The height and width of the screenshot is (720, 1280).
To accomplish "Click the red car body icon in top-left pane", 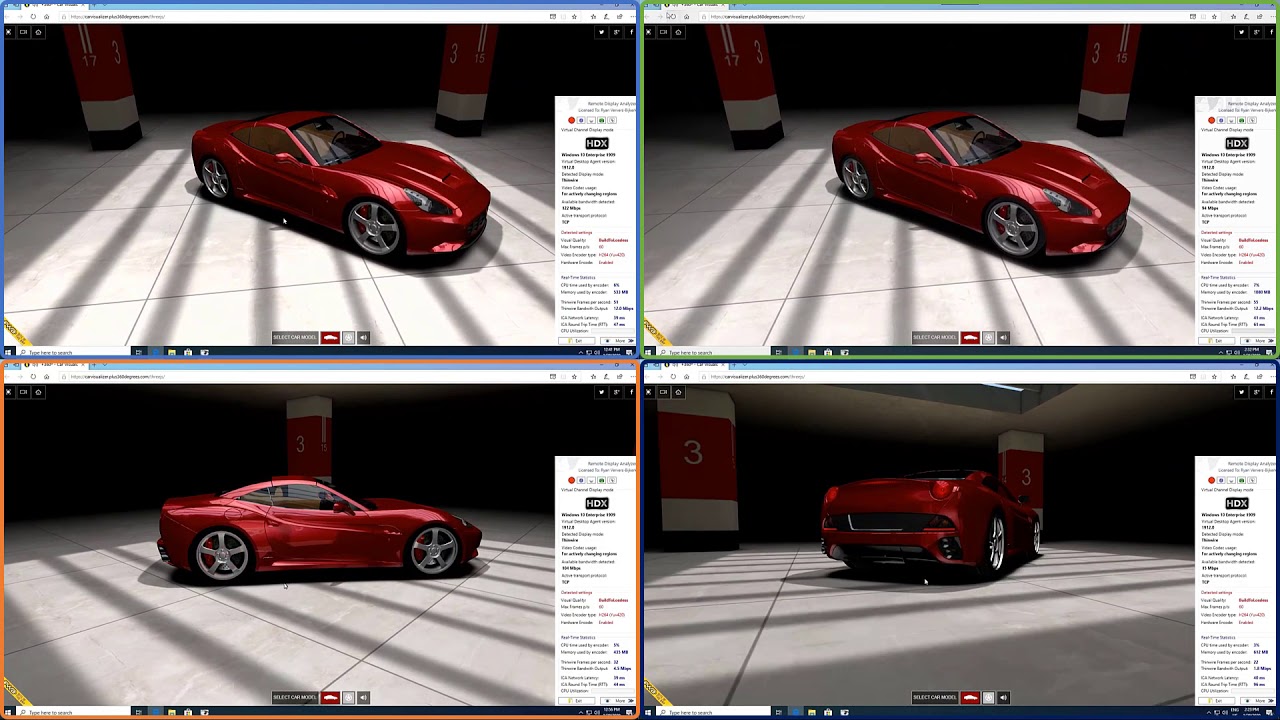I will pos(330,337).
